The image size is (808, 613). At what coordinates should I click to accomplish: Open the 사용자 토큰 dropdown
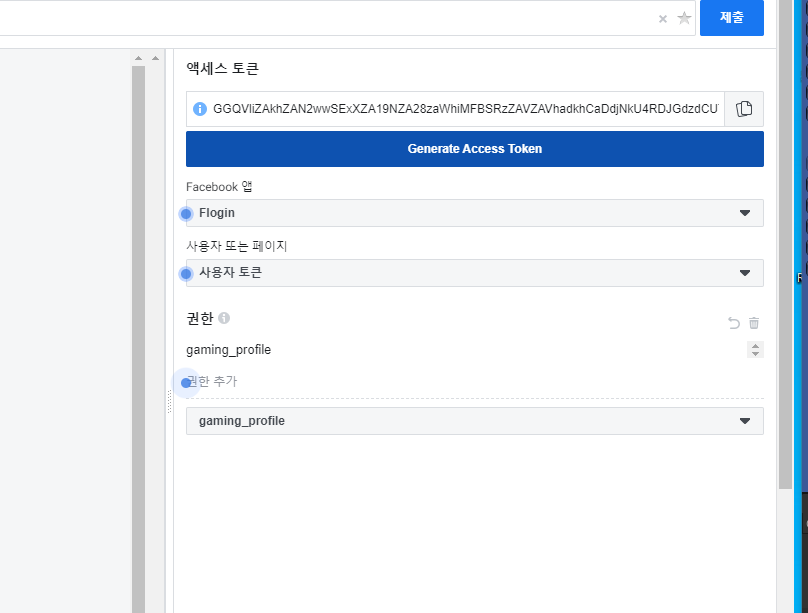click(x=475, y=273)
